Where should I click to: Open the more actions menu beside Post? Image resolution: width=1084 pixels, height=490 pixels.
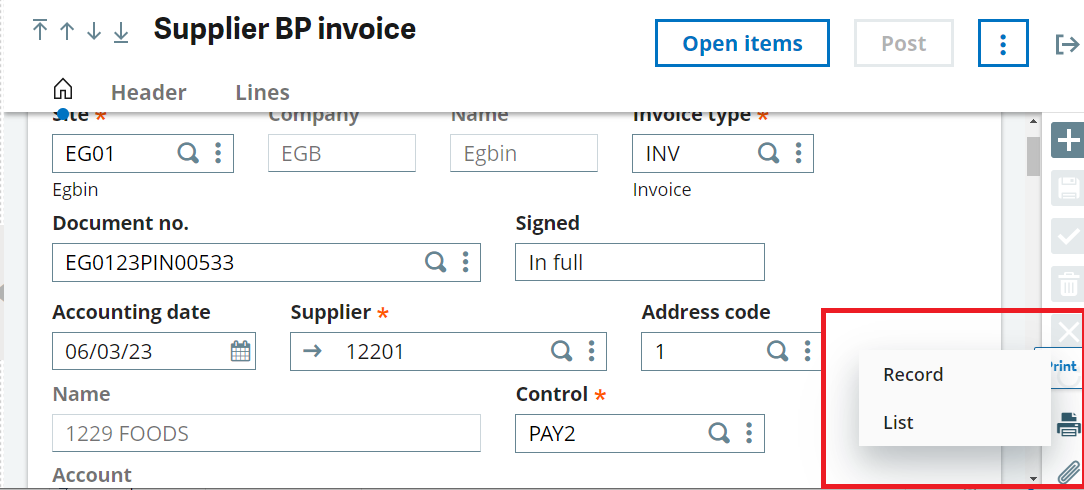[1003, 44]
